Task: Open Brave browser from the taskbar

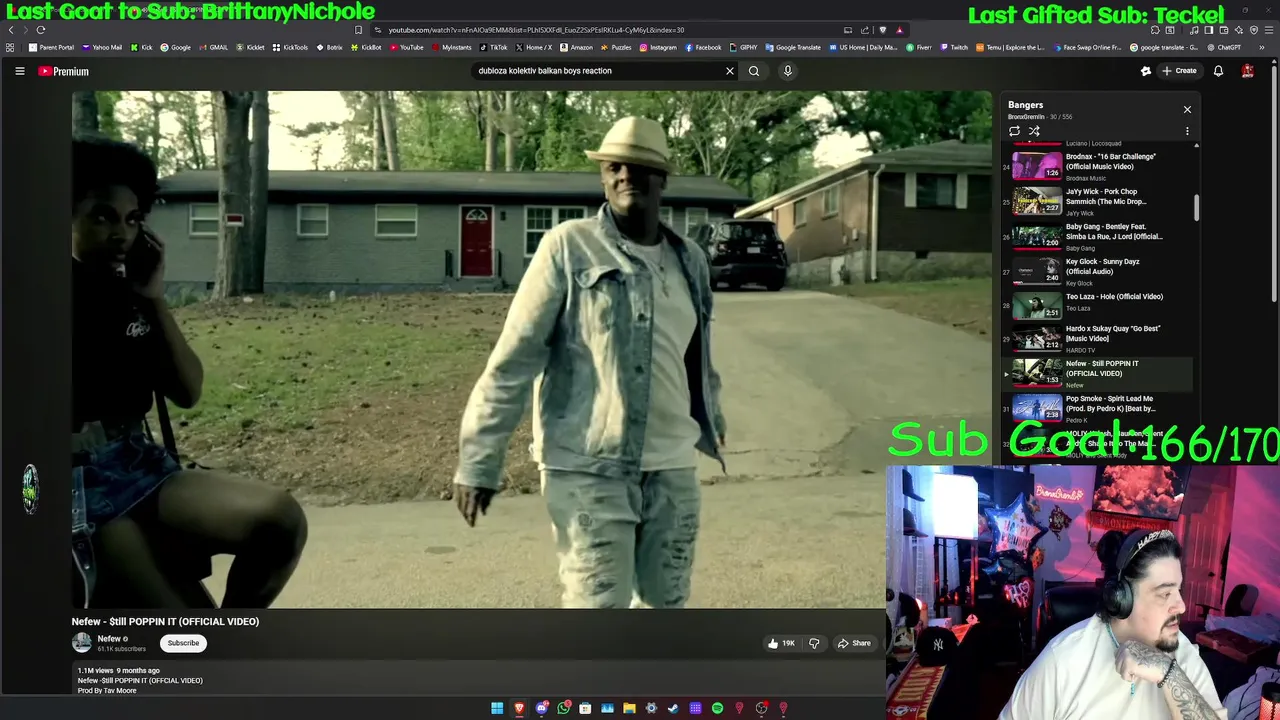Action: point(519,708)
